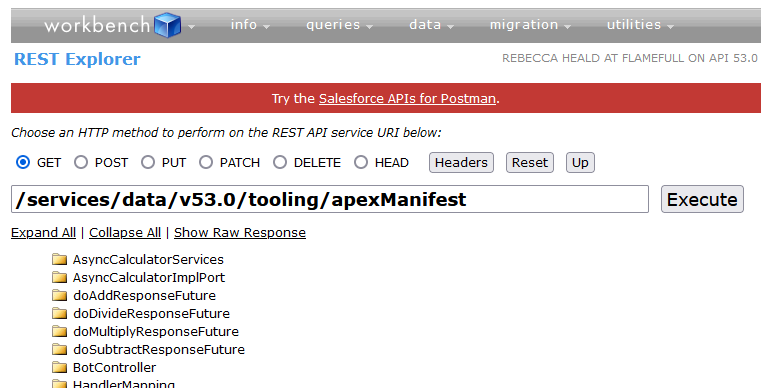Select the POST HTTP method
The height and width of the screenshot is (388, 766).
[81, 162]
